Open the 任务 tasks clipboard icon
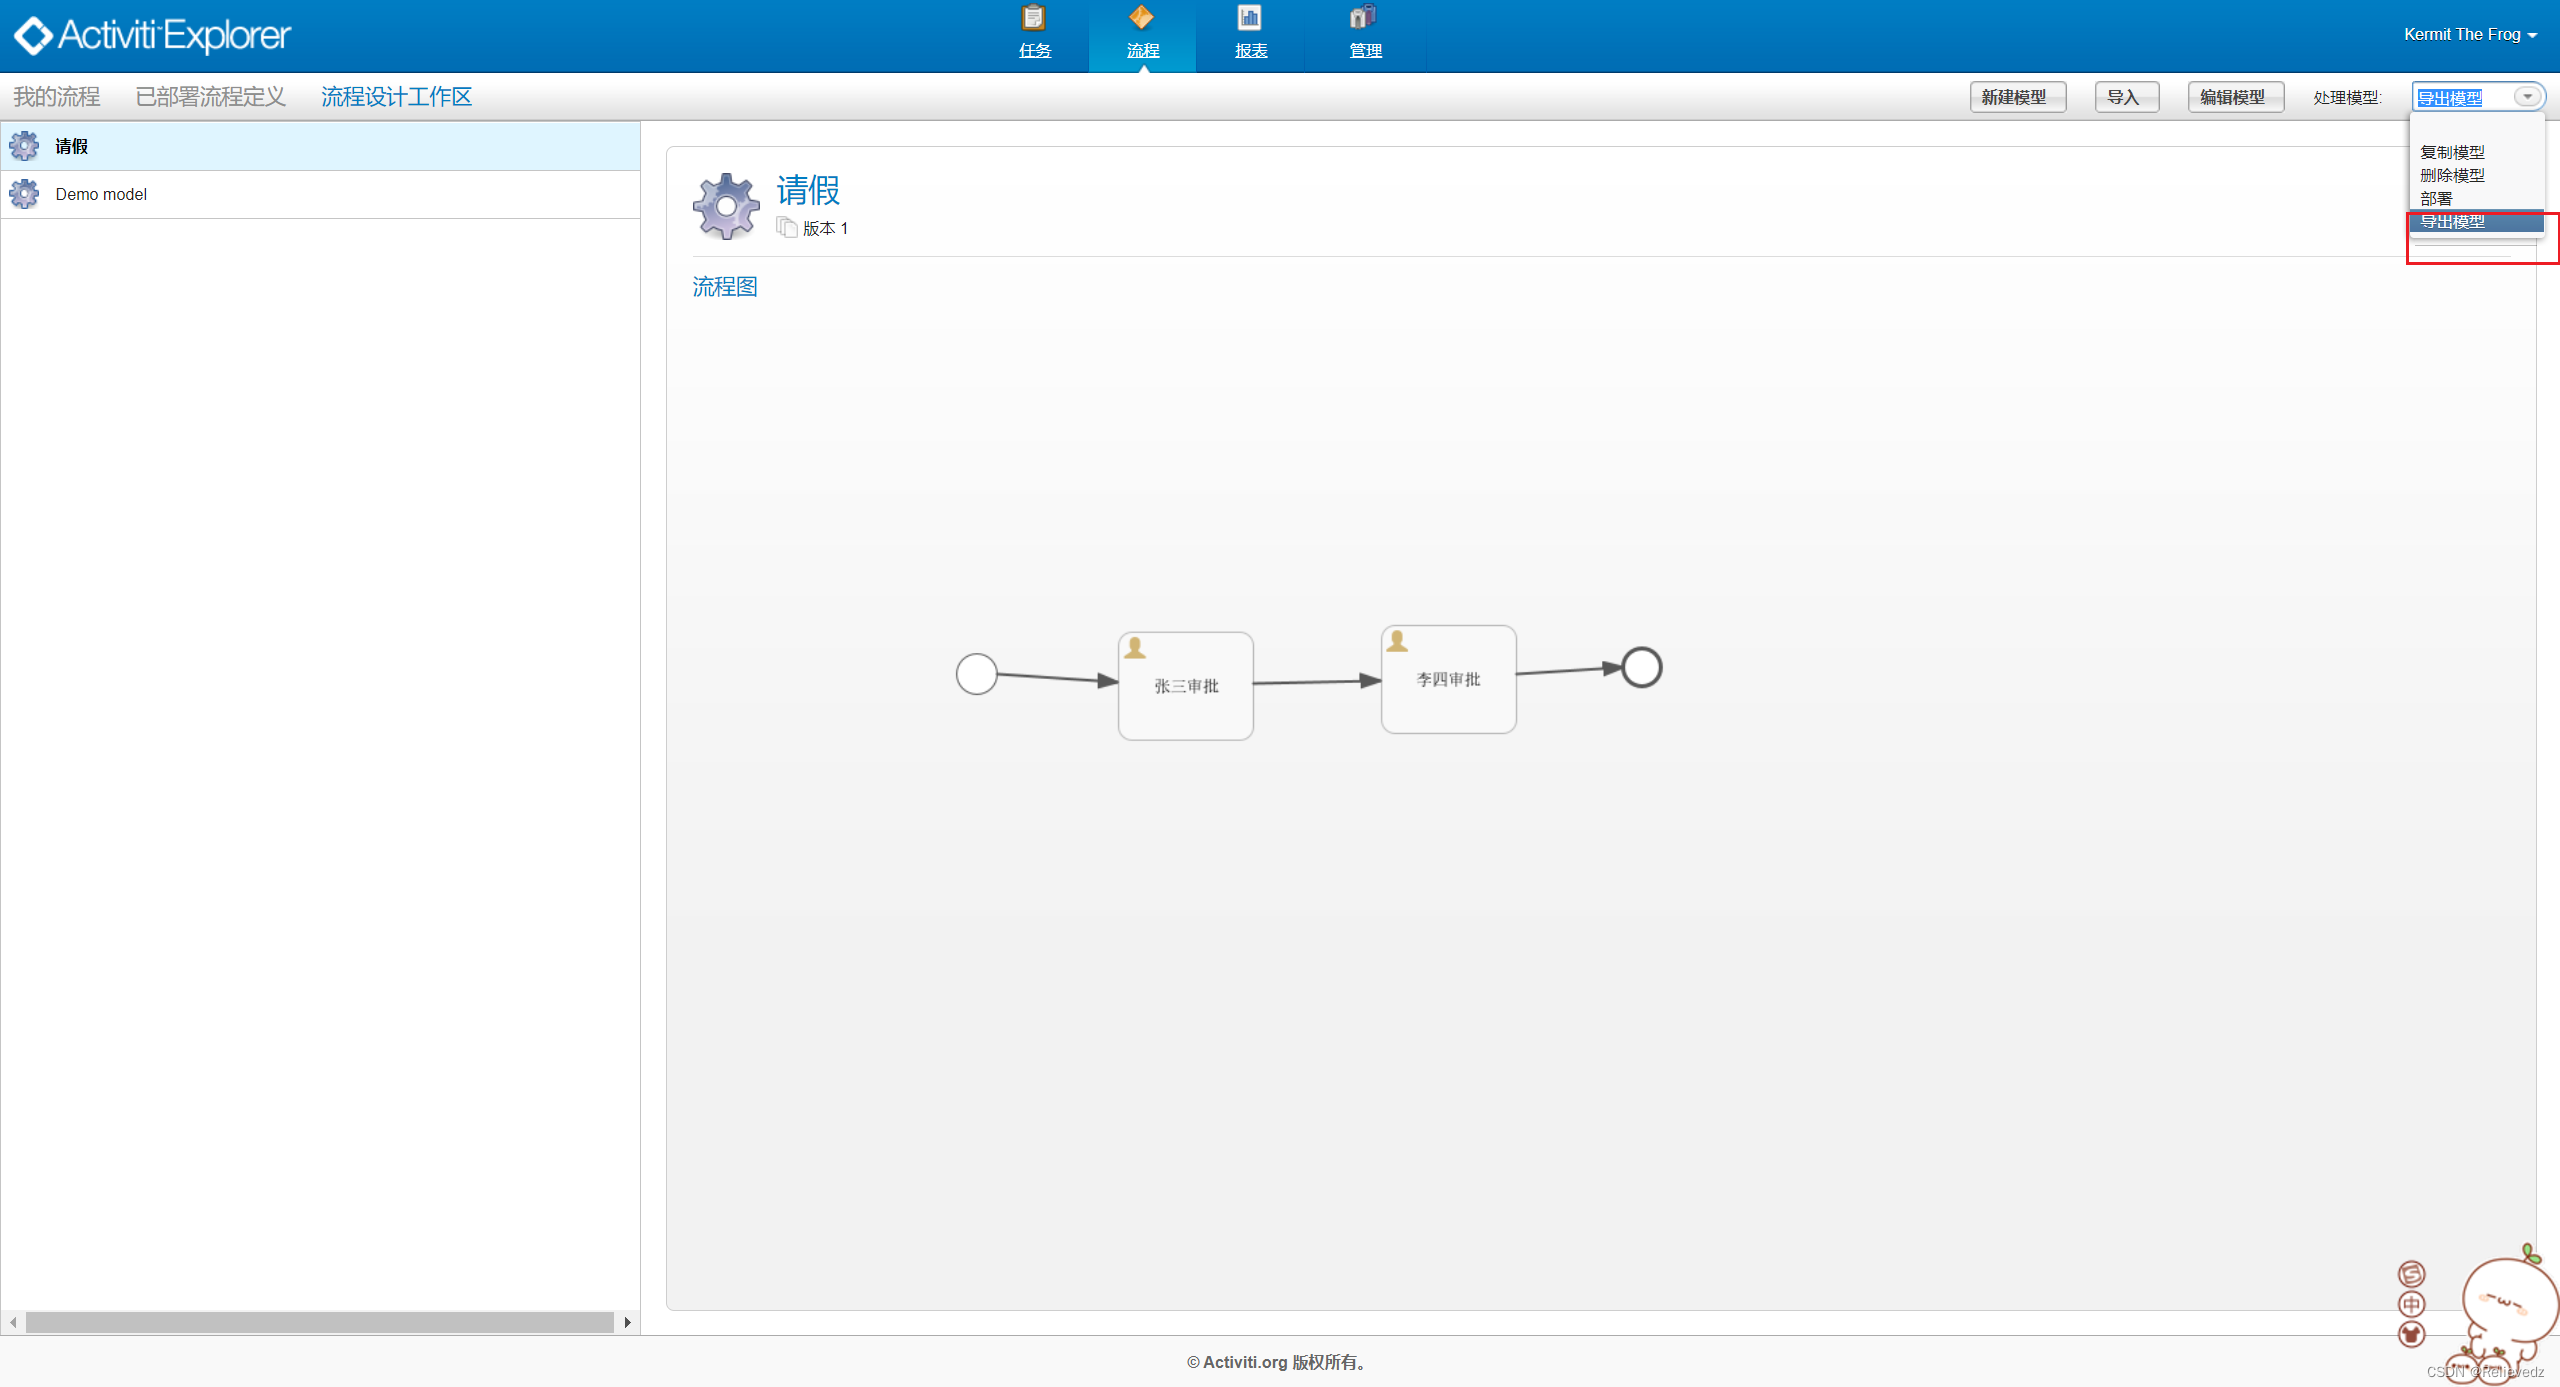 1034,19
